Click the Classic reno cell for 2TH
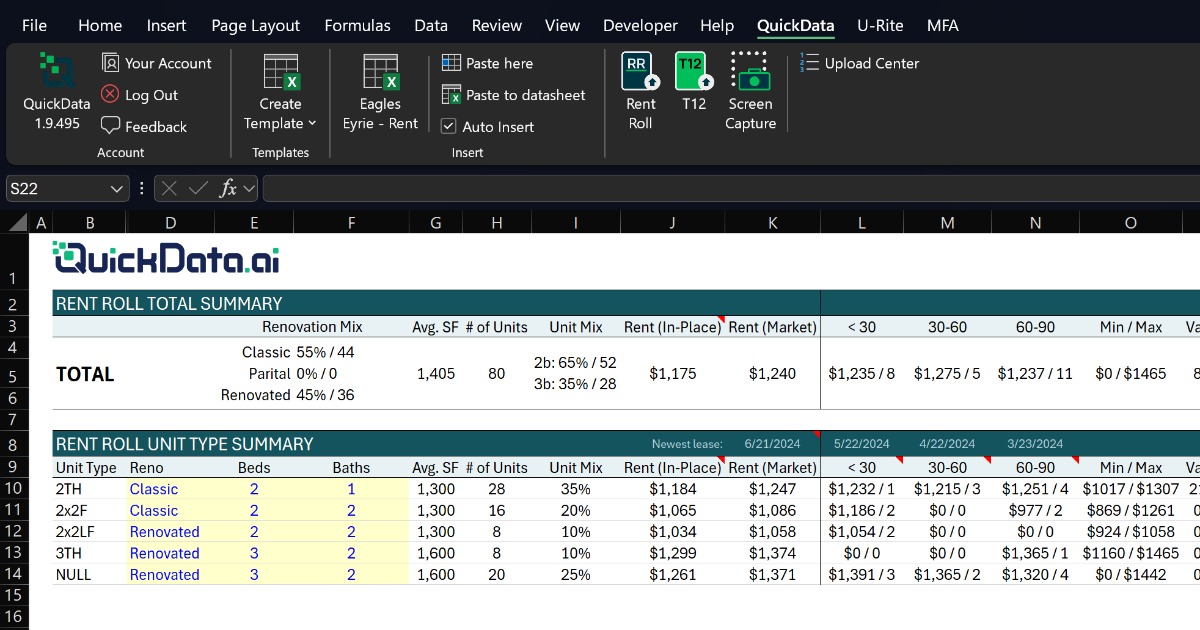Viewport: 1200px width, 630px height. pos(154,489)
